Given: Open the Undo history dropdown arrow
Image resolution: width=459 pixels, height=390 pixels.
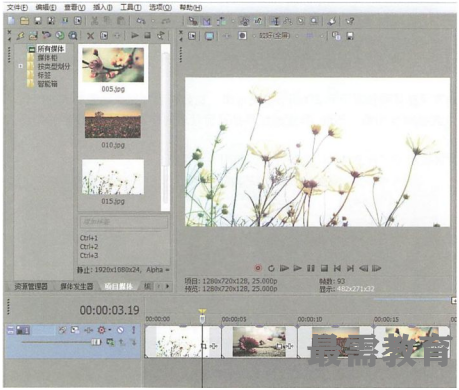Looking at the screenshot, I should 153,21.
